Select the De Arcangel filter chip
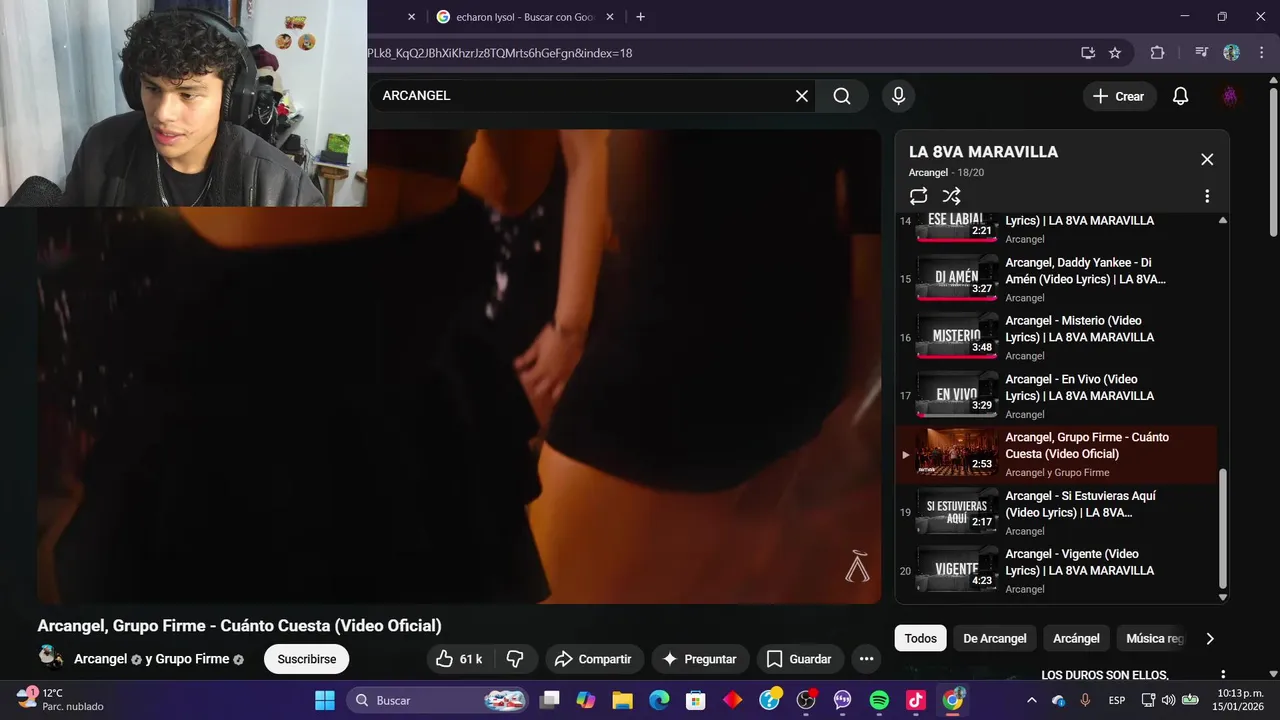The height and width of the screenshot is (720, 1280). click(995, 638)
